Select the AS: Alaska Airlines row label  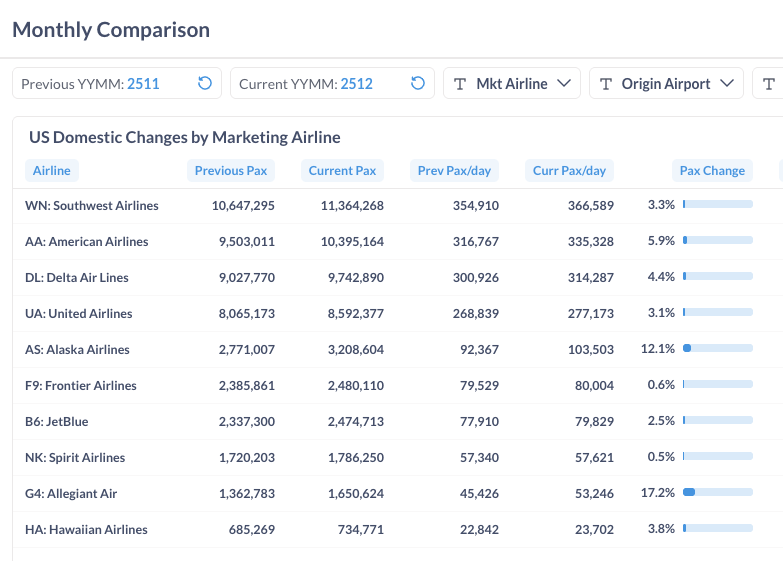click(x=77, y=350)
